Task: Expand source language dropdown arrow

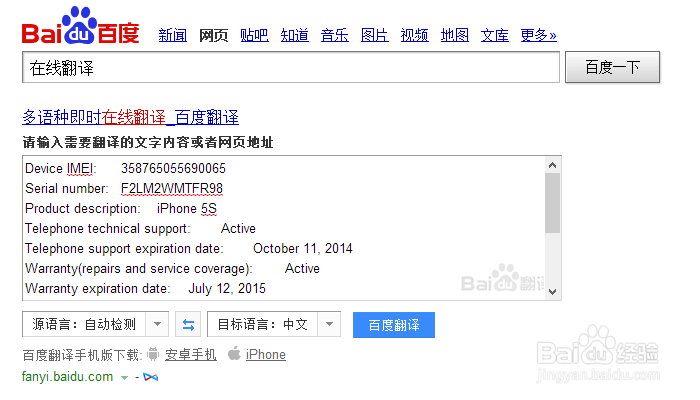Action: [x=157, y=324]
